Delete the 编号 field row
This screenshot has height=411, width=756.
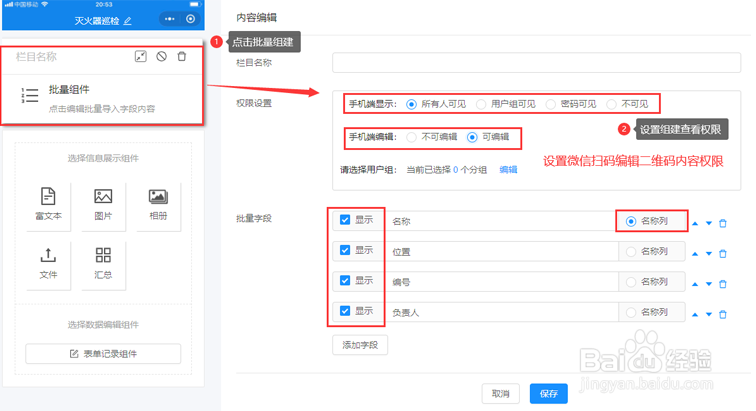pos(723,284)
